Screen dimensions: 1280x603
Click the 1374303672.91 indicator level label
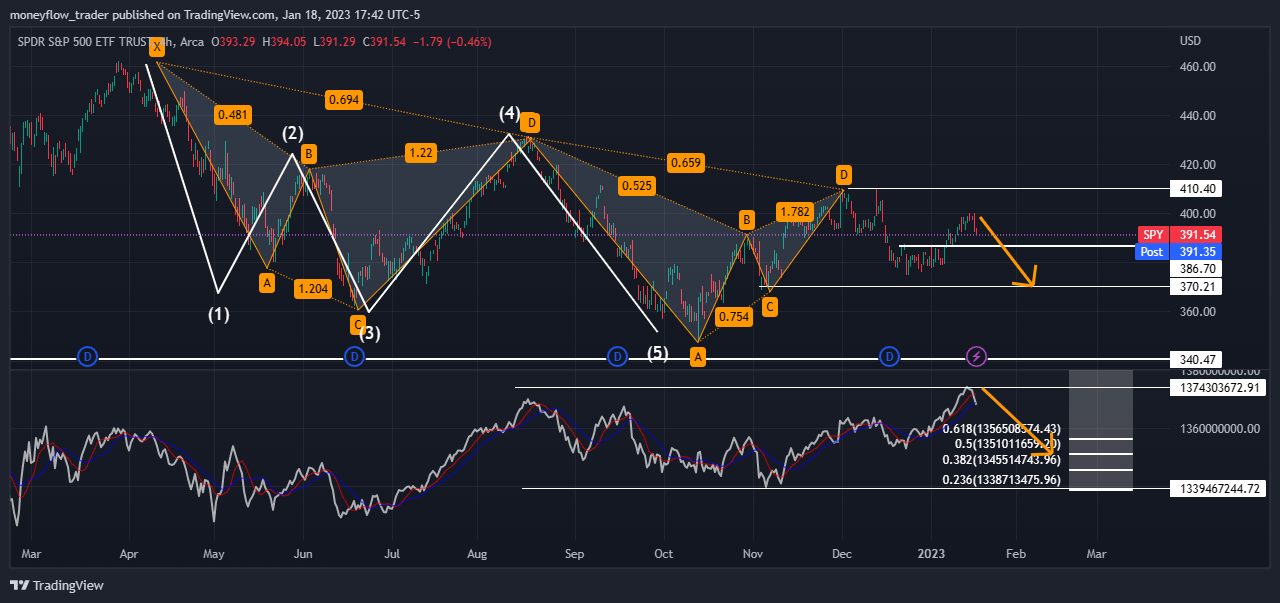pos(1218,387)
